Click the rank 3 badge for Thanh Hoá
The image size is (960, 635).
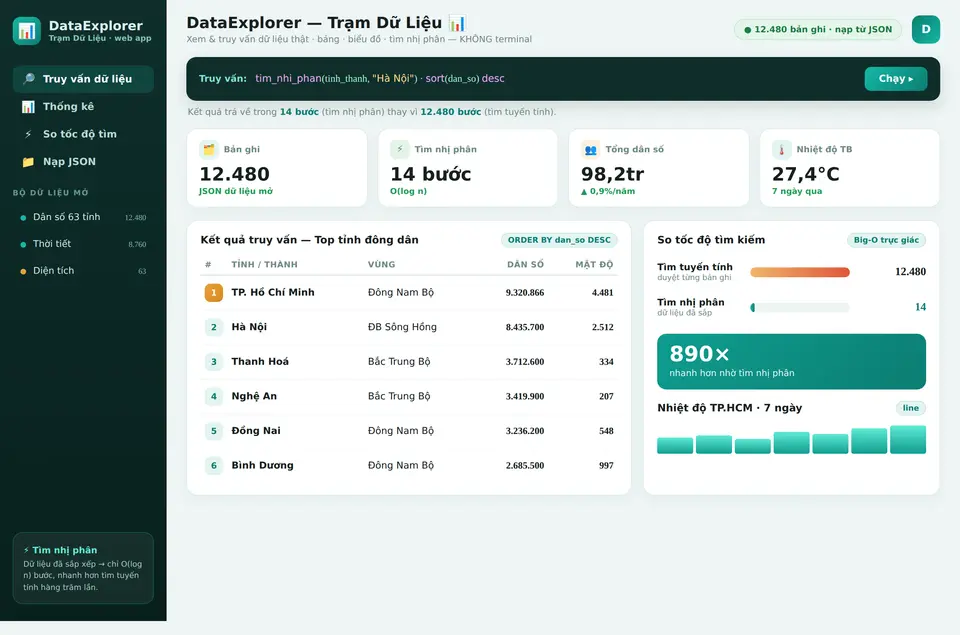pos(214,362)
